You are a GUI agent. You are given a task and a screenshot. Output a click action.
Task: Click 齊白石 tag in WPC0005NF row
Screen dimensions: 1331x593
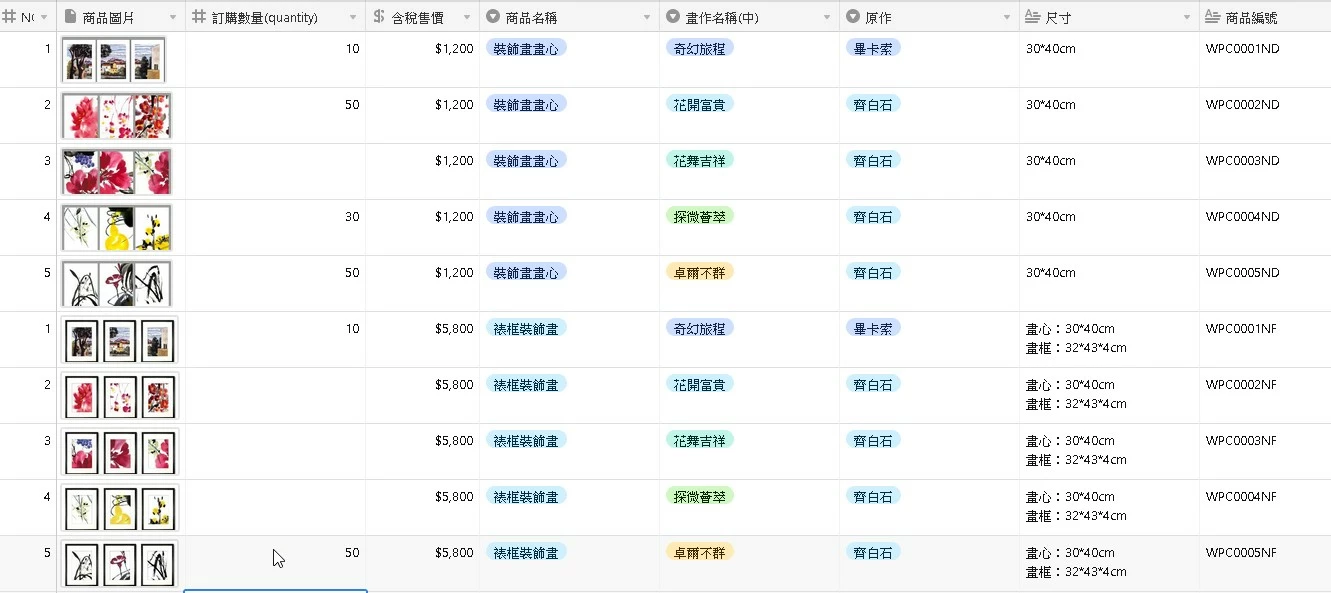(873, 552)
